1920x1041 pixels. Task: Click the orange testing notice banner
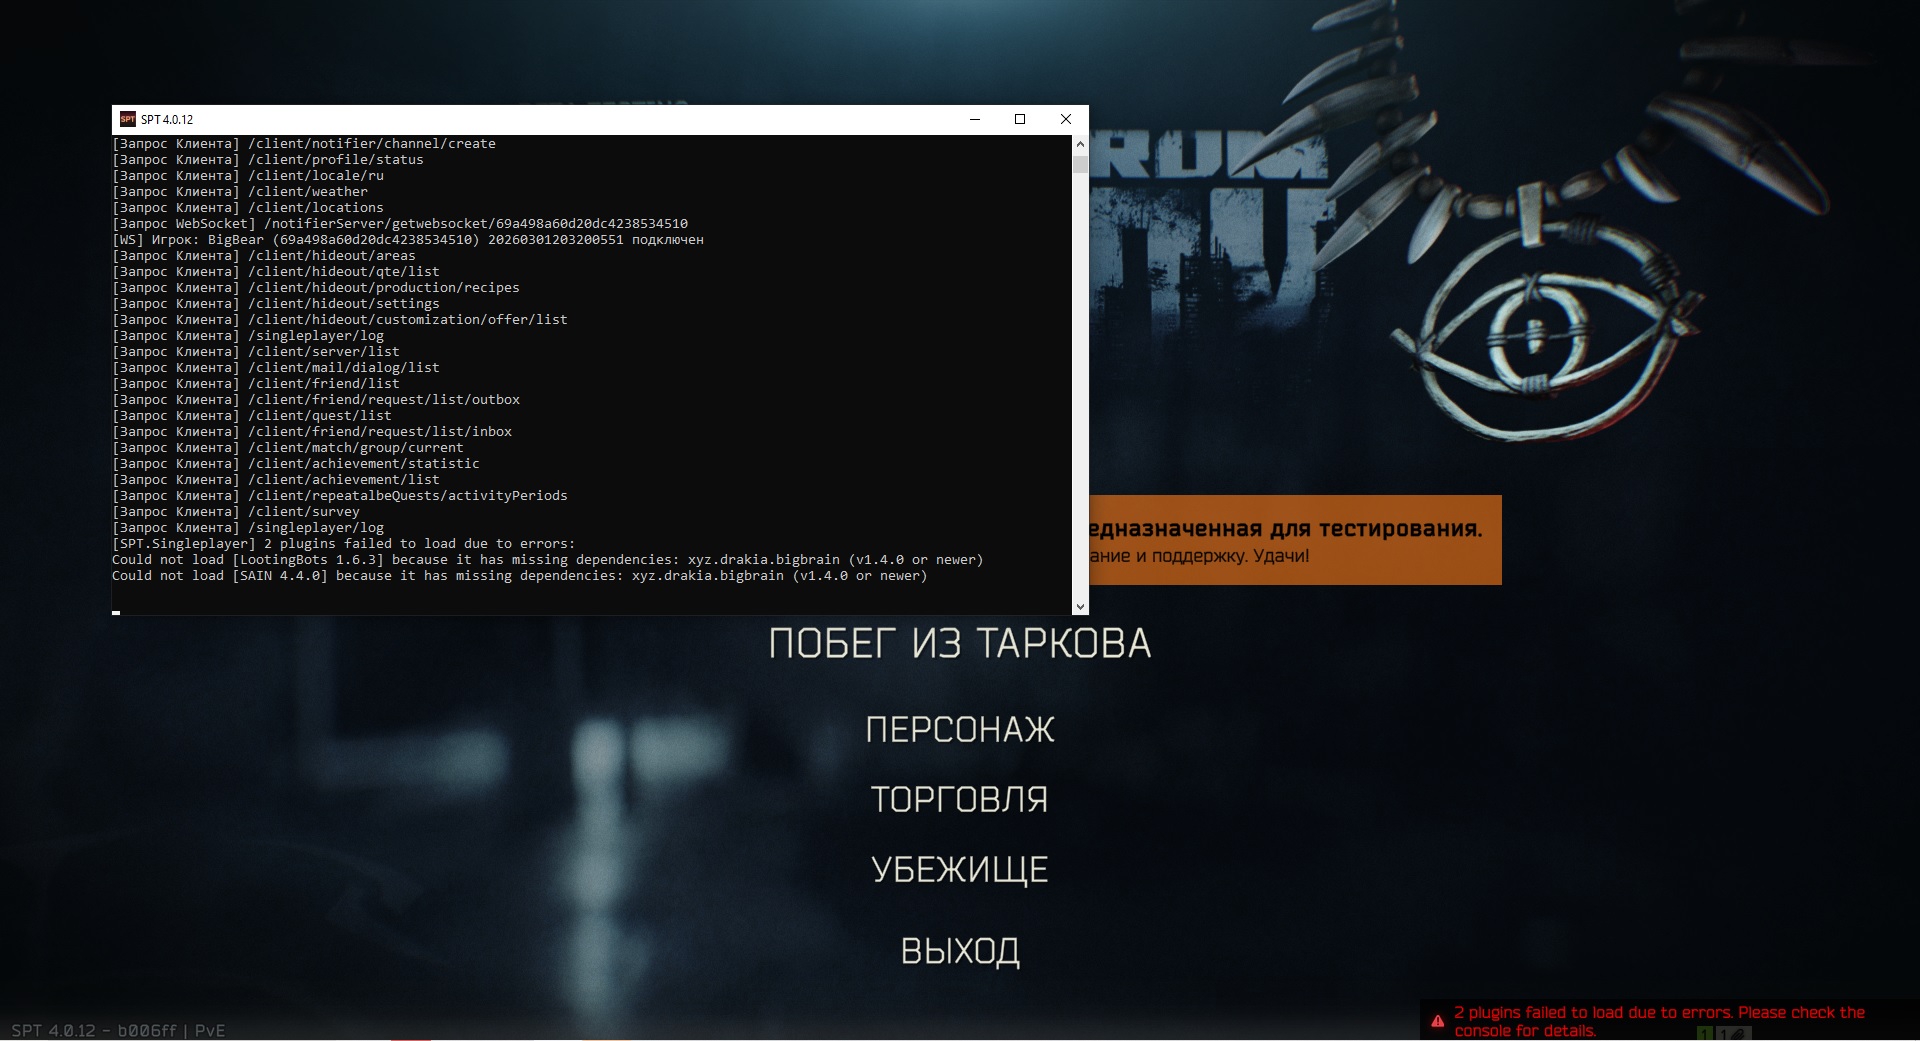1295,540
